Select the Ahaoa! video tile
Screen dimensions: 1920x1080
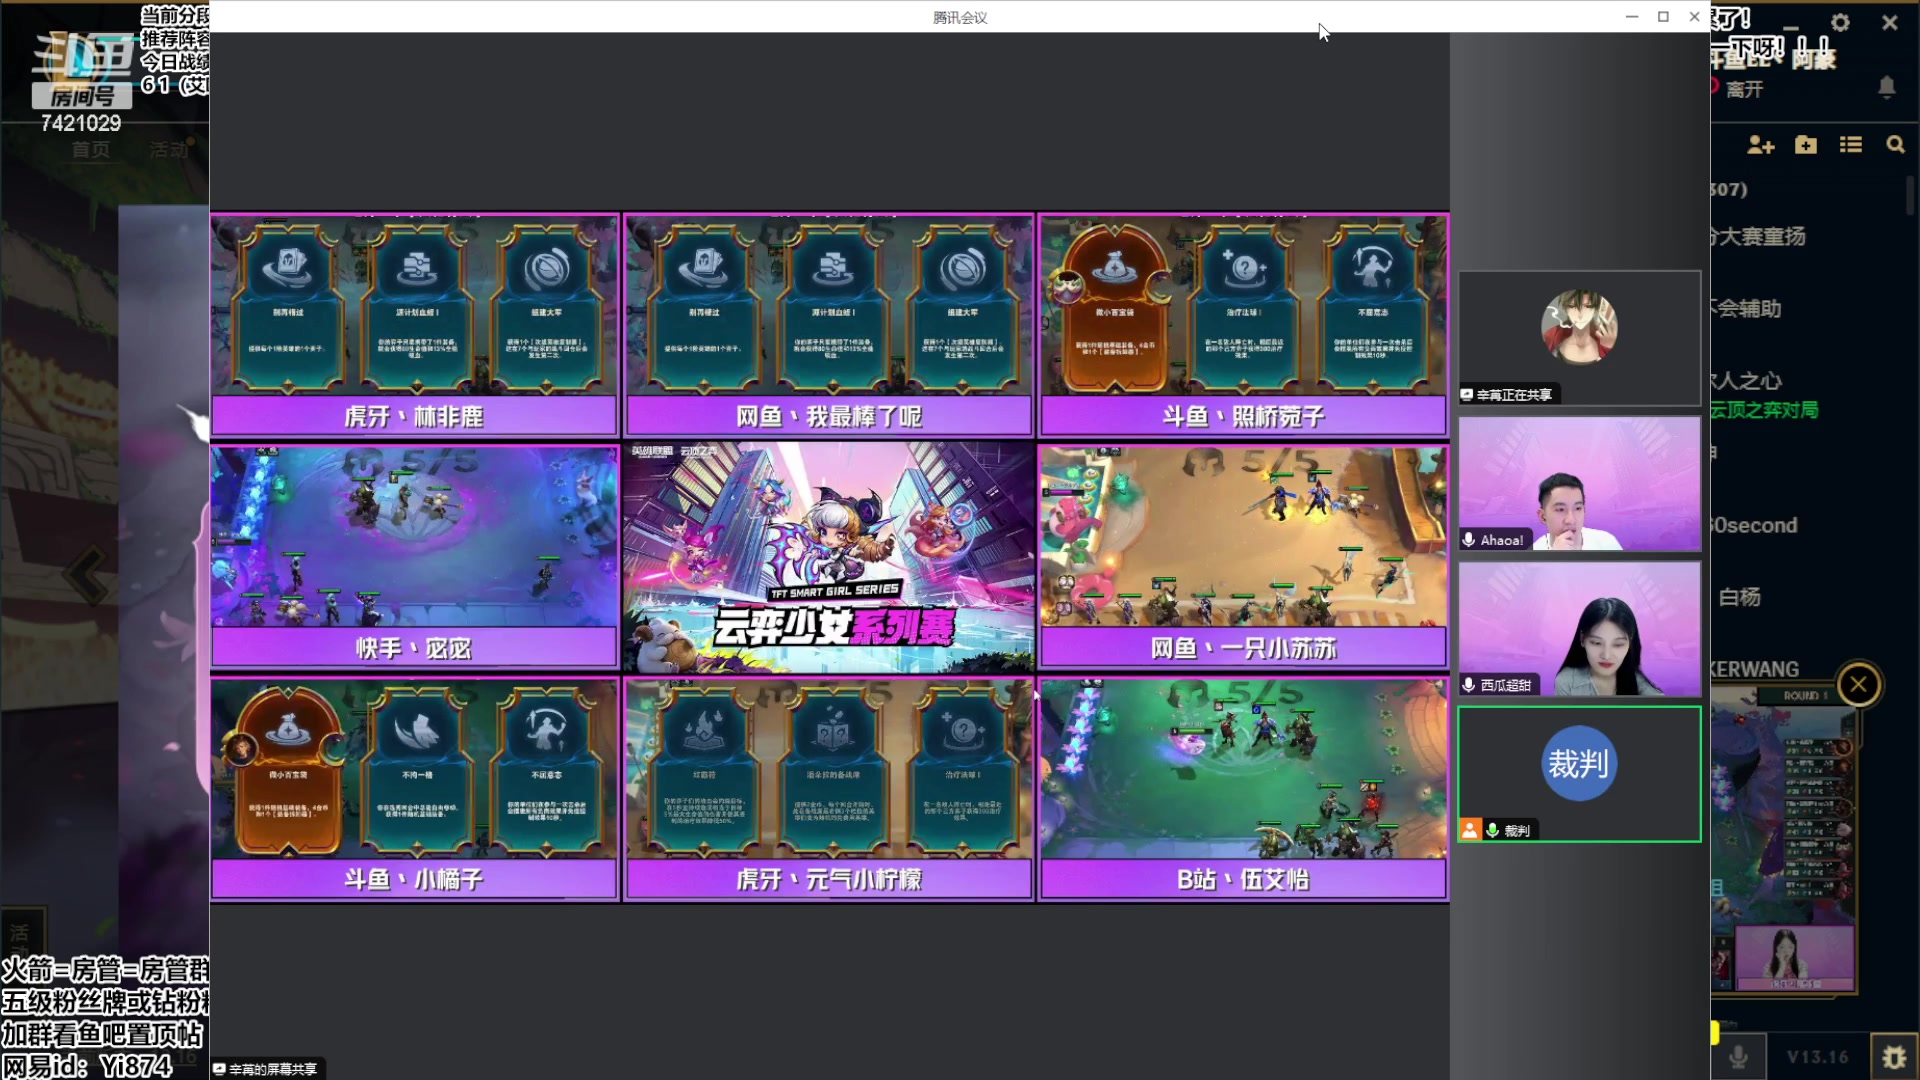(x=1579, y=484)
